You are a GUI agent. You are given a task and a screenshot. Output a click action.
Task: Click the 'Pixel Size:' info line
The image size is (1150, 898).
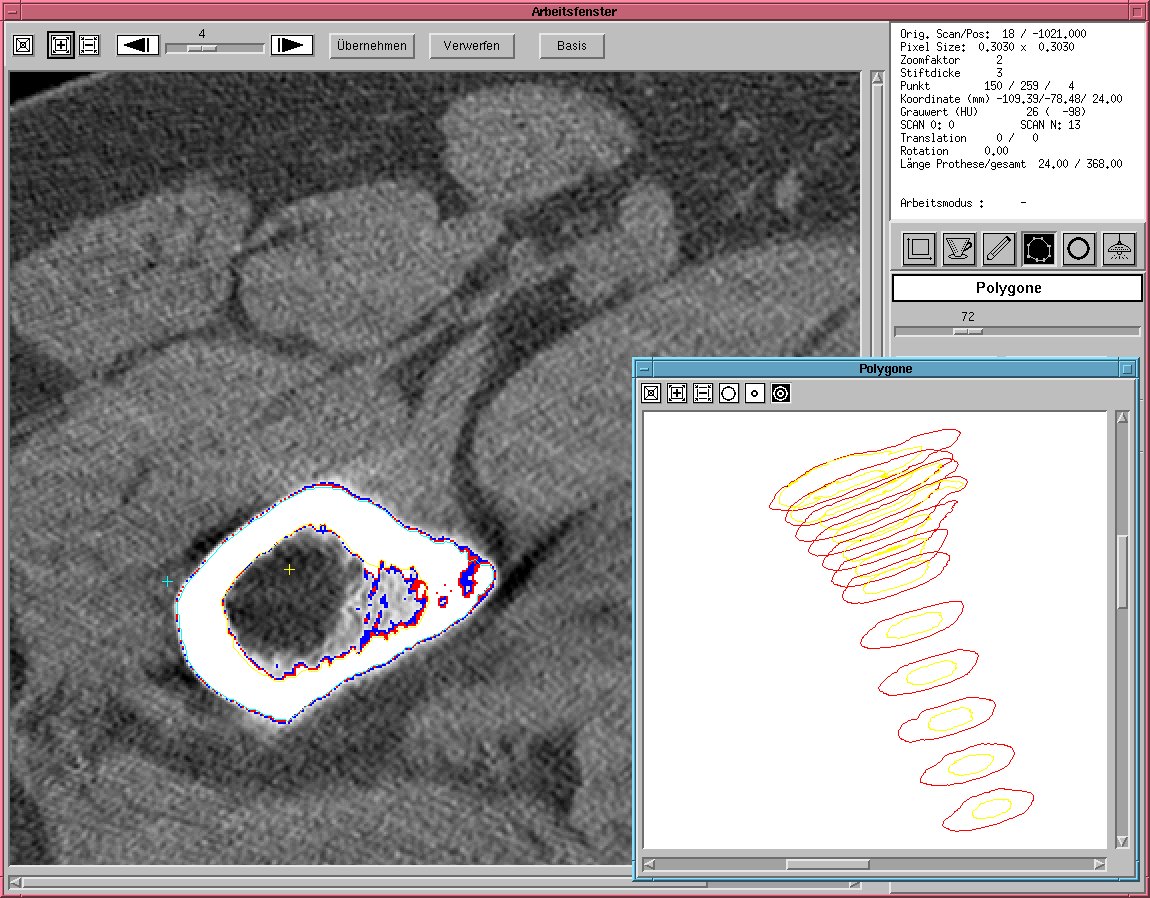point(987,47)
